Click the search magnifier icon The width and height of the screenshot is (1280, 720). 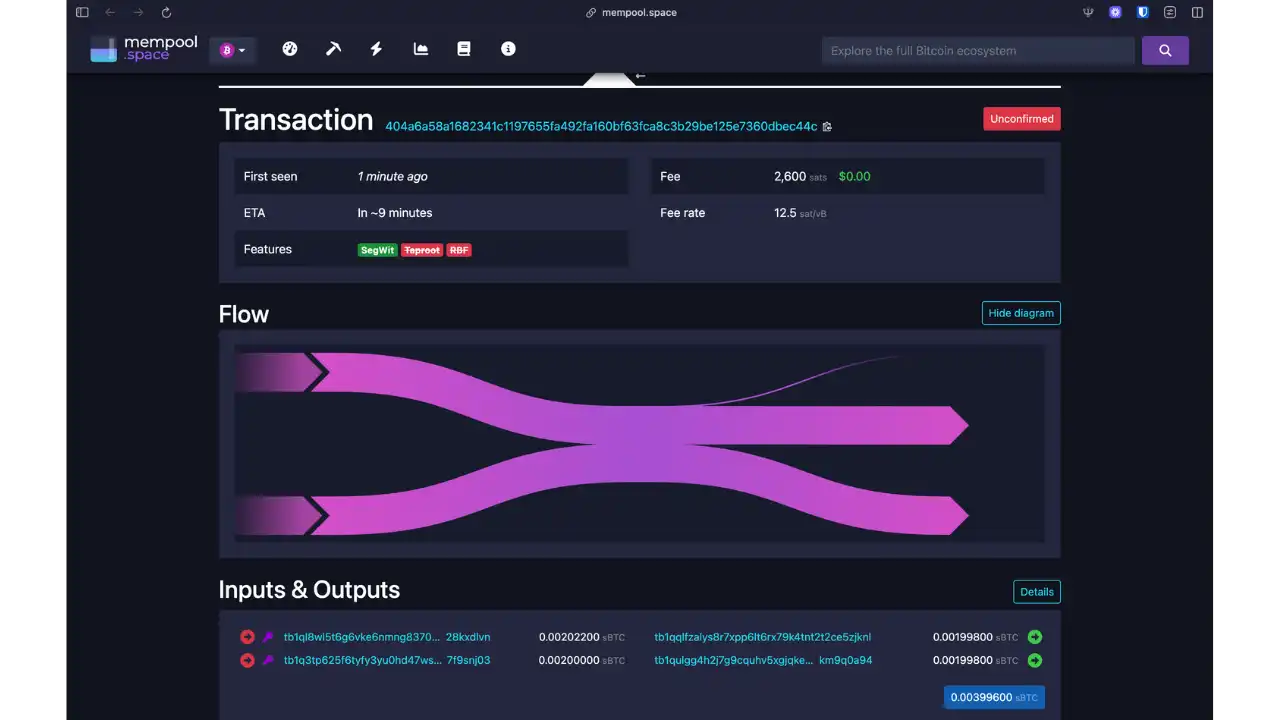pos(1165,49)
